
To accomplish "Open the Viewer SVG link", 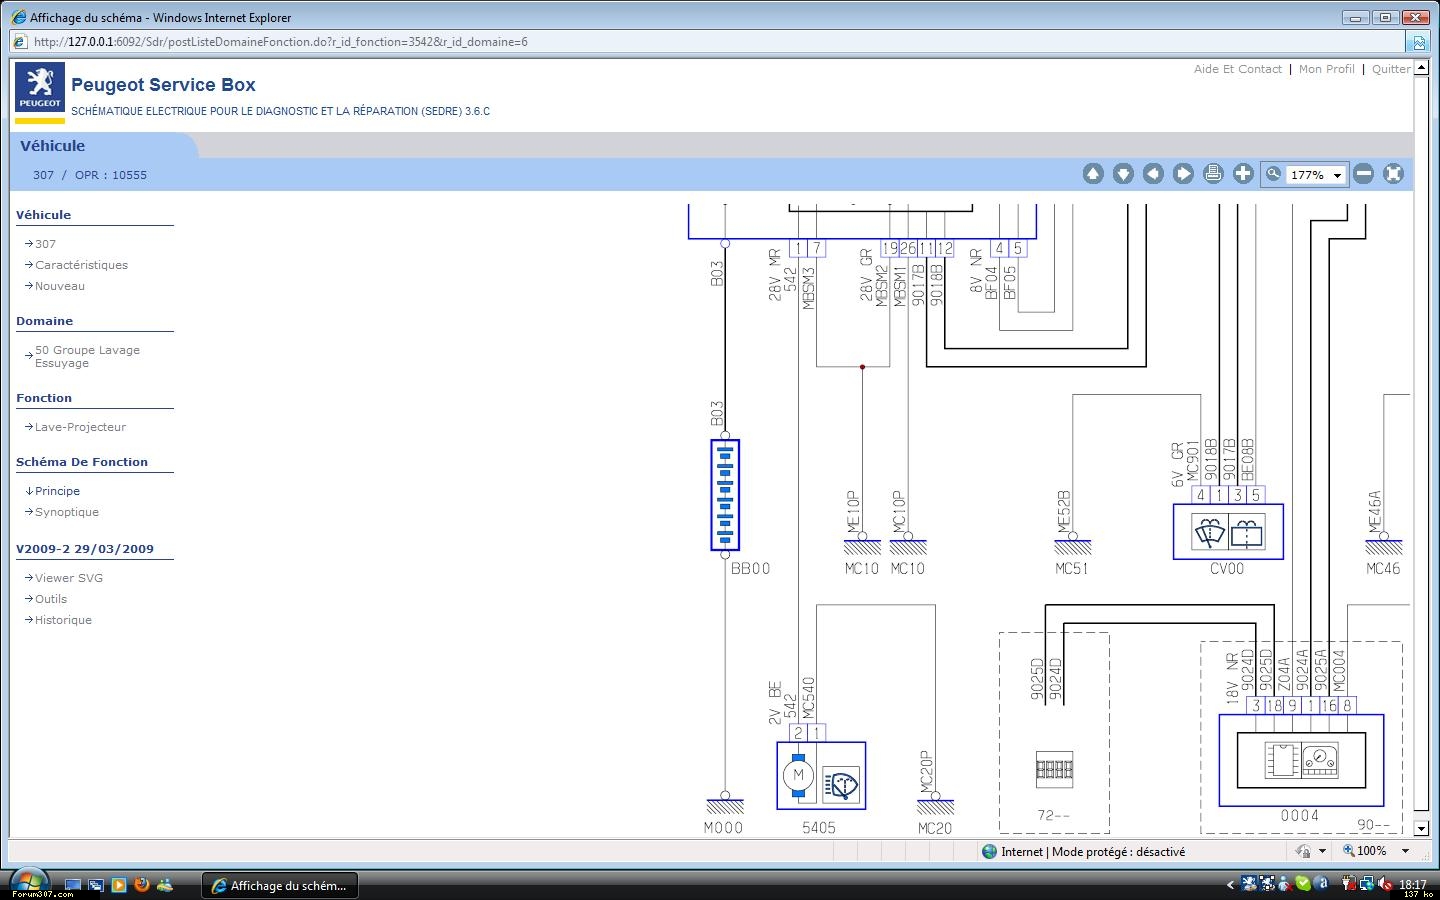I will coord(69,578).
